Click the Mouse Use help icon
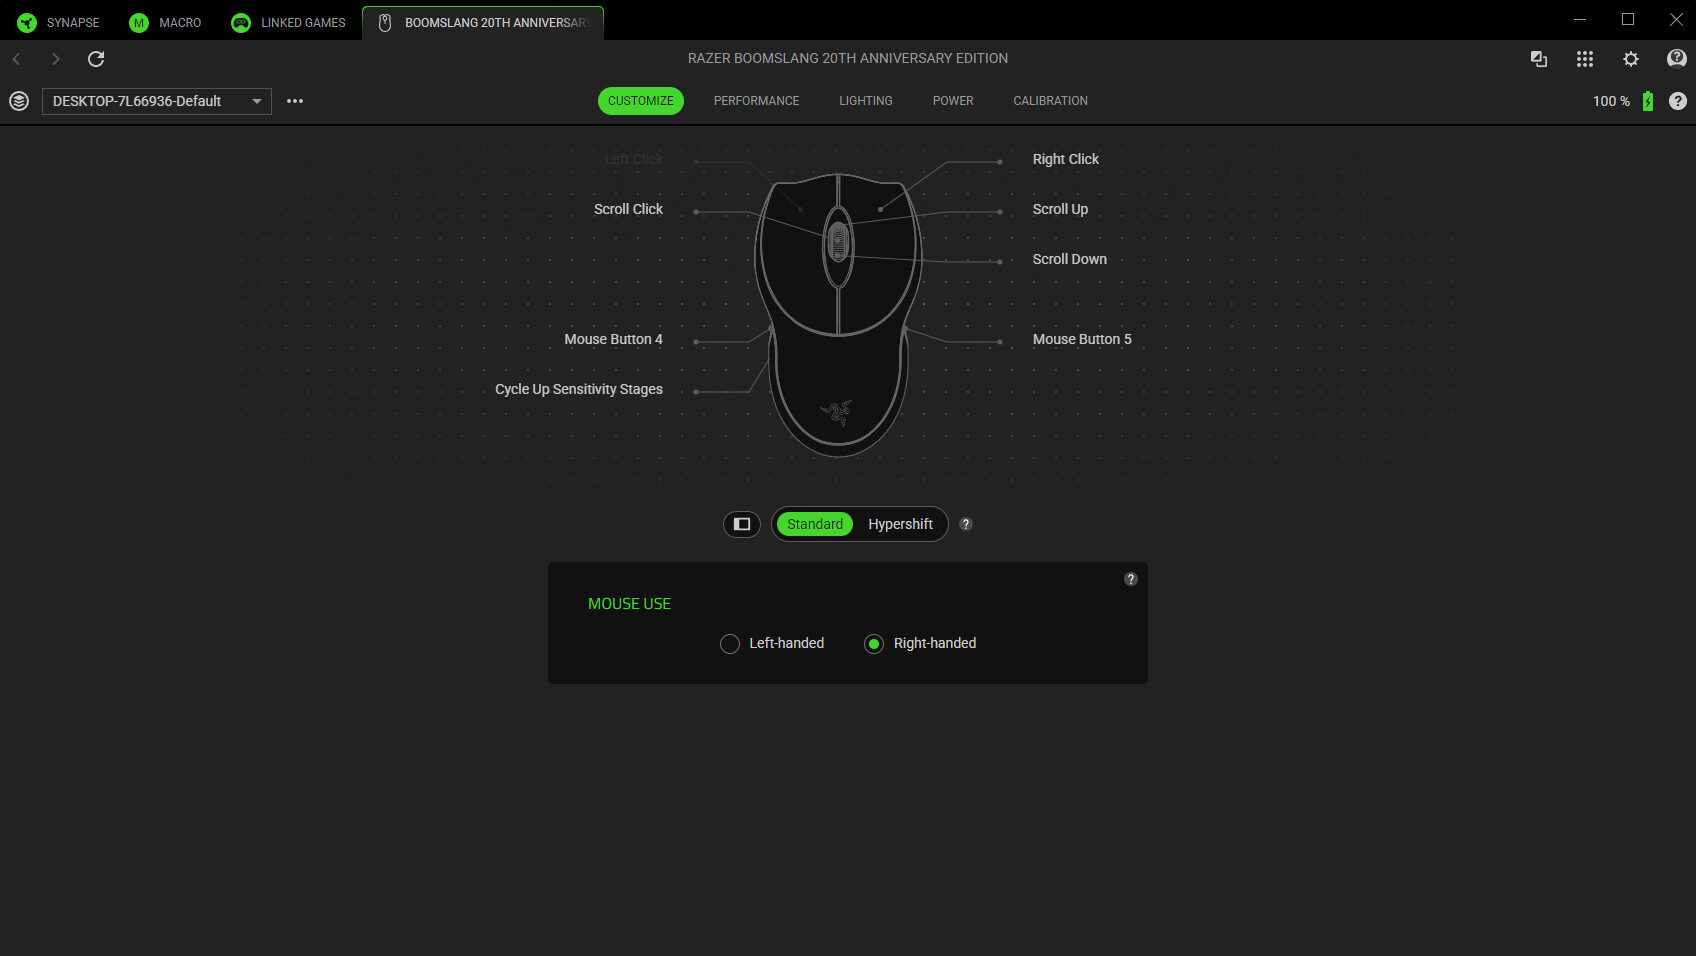The height and width of the screenshot is (956, 1696). (1130, 579)
